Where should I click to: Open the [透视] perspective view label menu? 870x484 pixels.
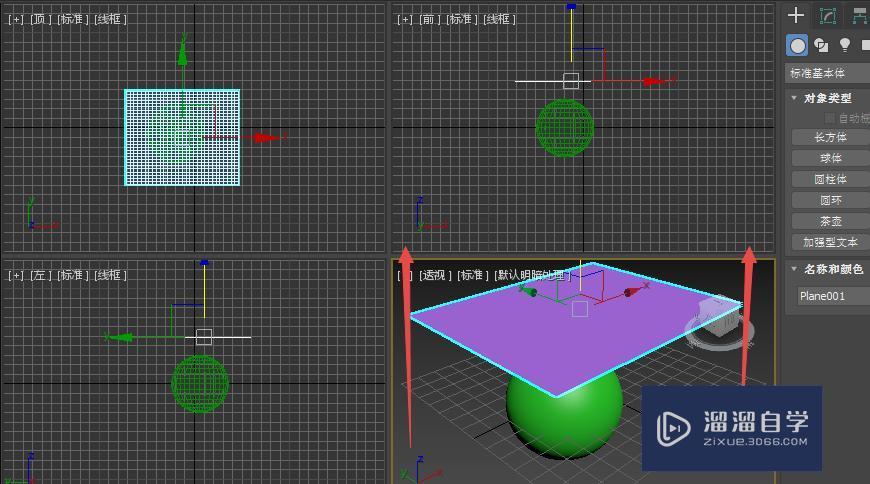tap(435, 275)
